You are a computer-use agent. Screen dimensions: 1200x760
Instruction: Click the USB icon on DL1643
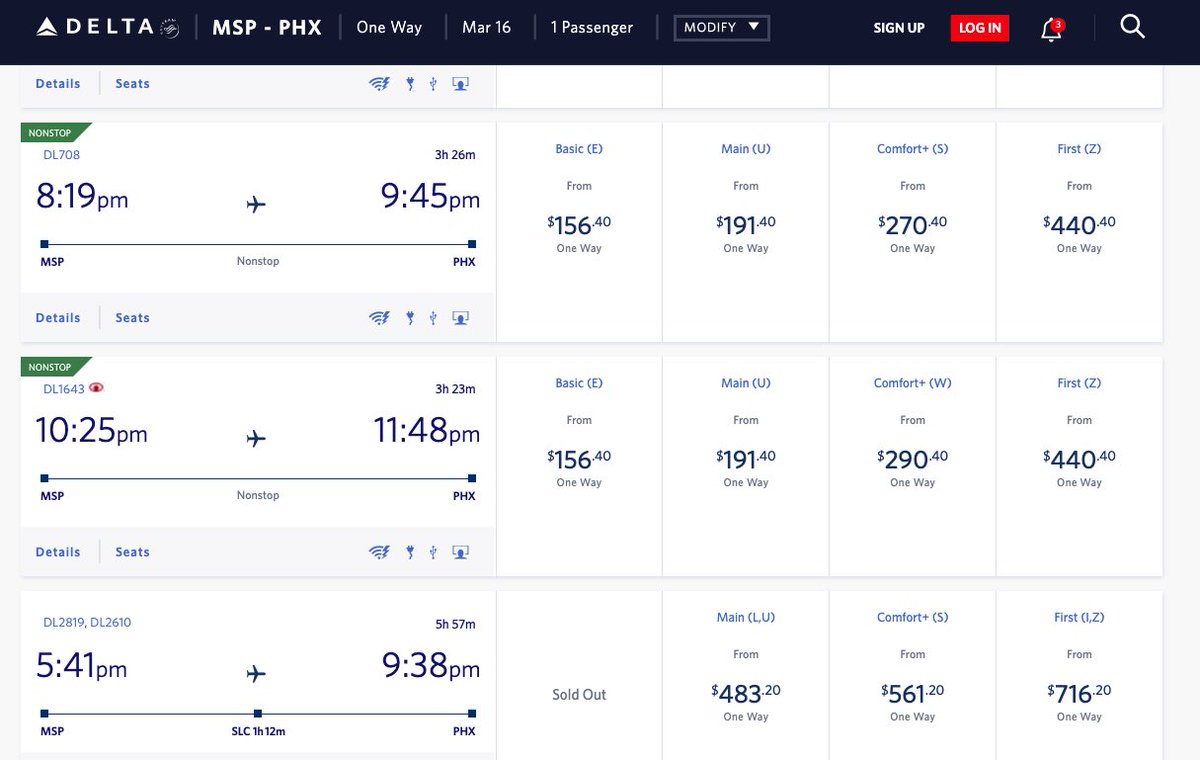pyautogui.click(x=433, y=552)
